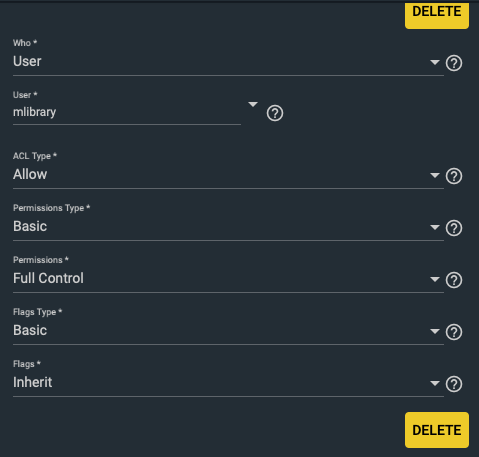Open Flags dropdown arrow
The width and height of the screenshot is (479, 457).
[434, 383]
